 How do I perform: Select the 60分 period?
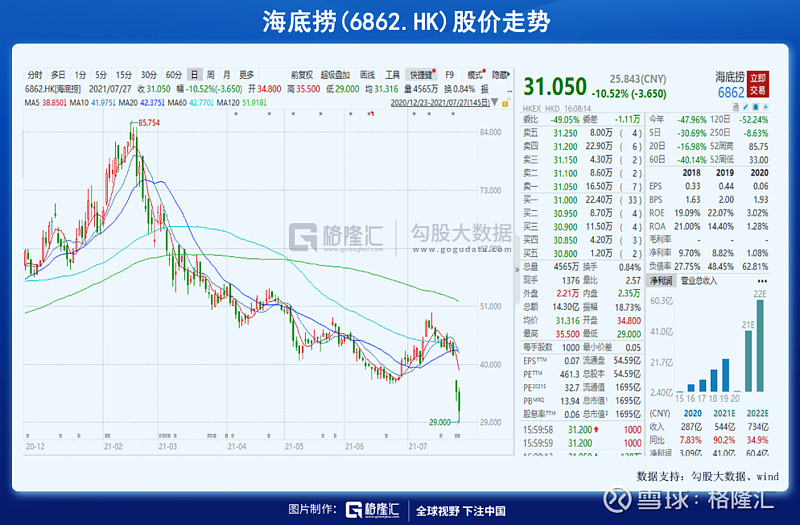click(173, 75)
